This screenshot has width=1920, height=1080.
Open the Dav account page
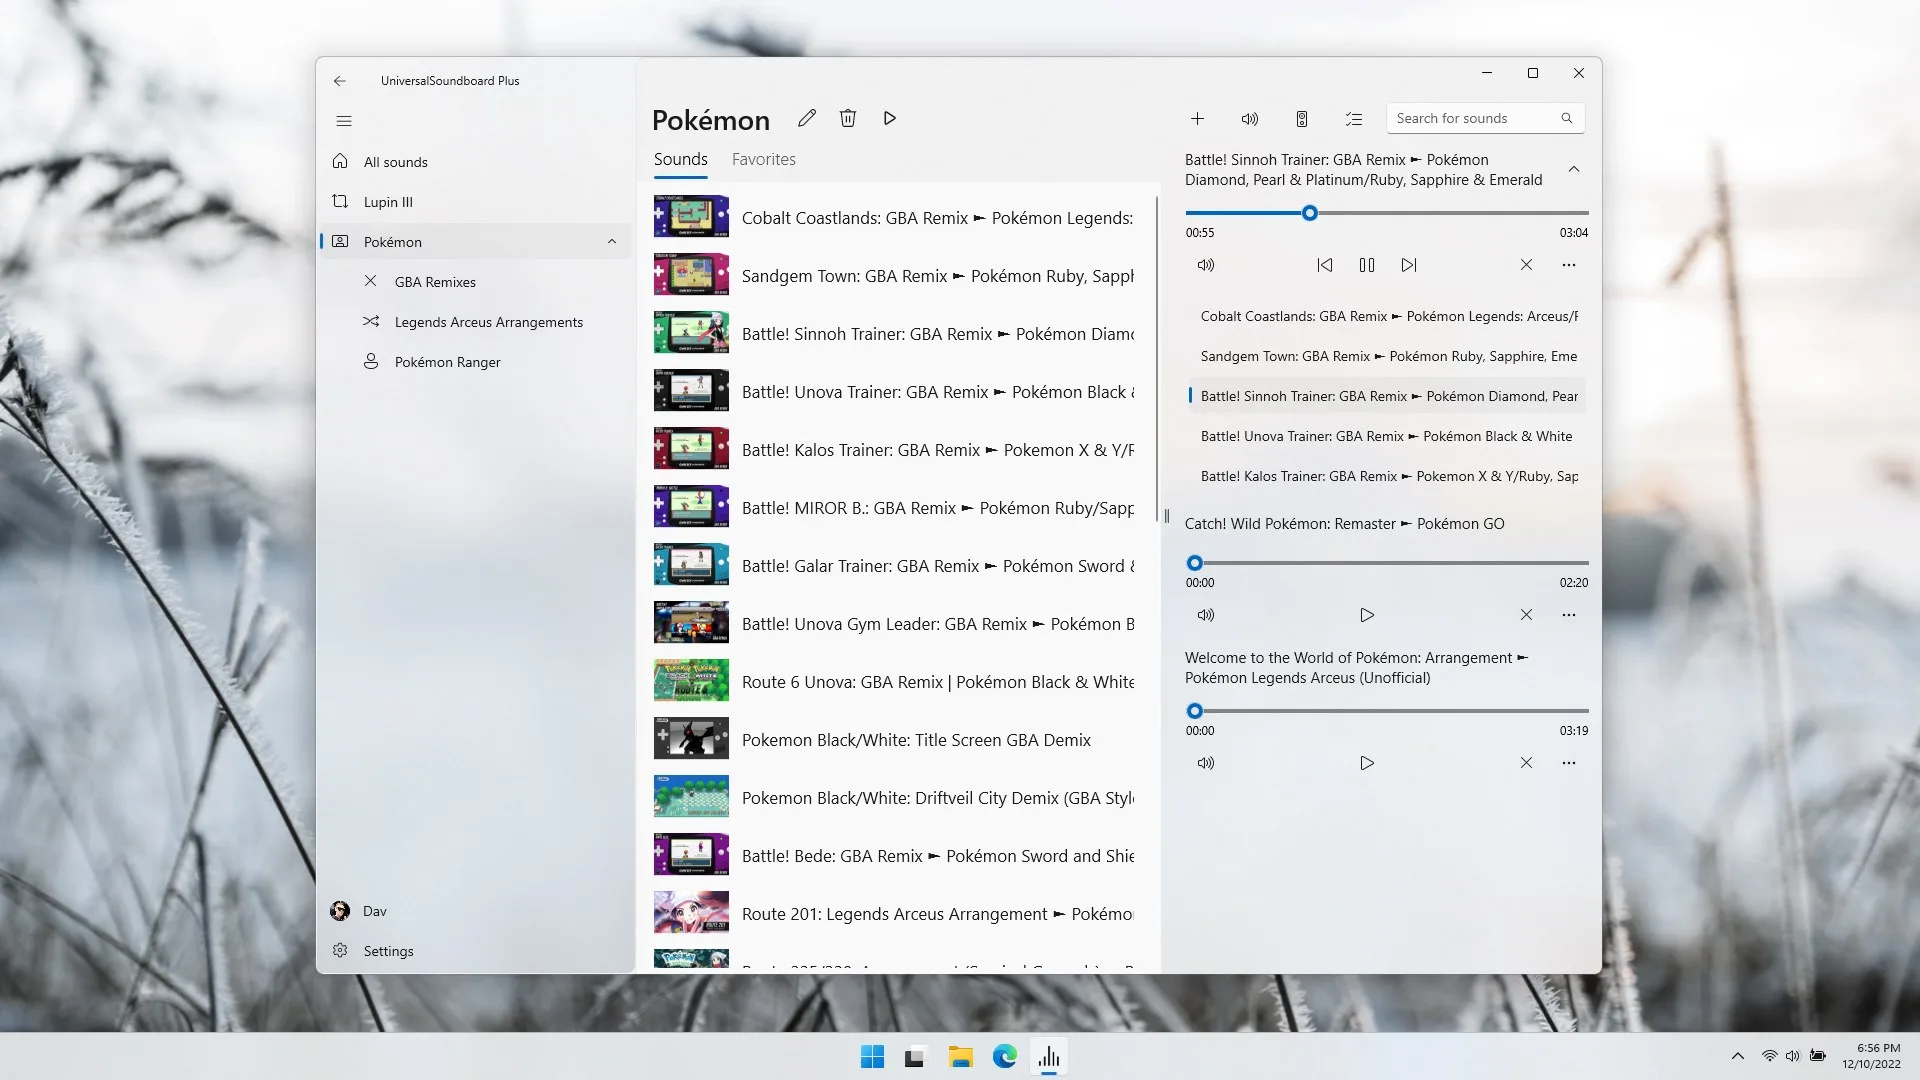476,911
